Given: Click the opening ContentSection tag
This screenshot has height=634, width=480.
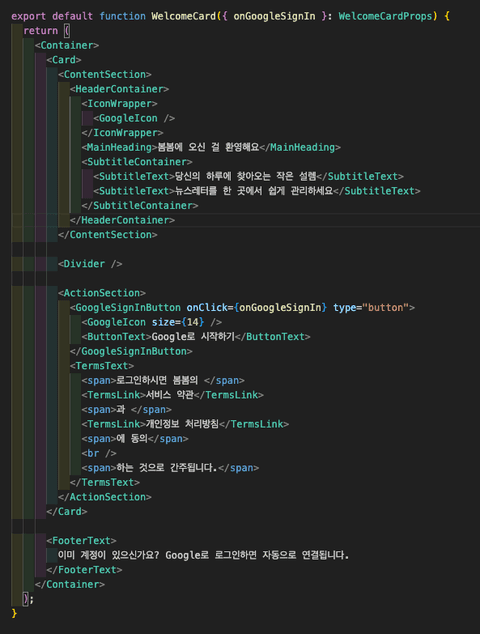Looking at the screenshot, I should click(105, 74).
